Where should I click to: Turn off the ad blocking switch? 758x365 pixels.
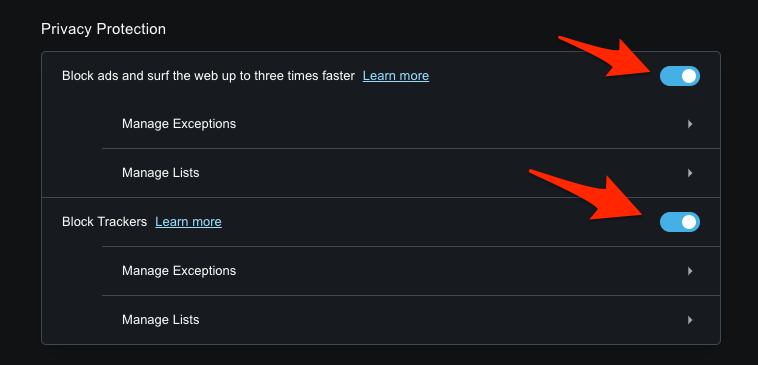(x=680, y=76)
